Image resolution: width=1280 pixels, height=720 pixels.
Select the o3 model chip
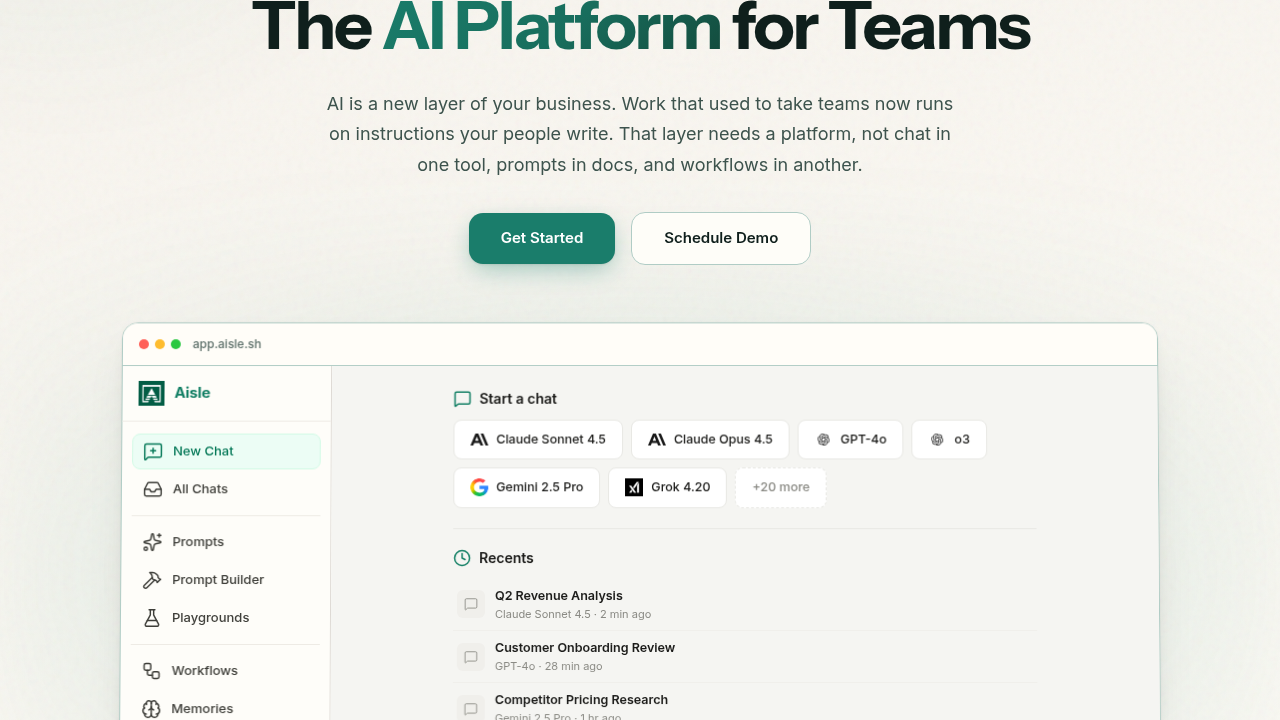click(x=949, y=439)
